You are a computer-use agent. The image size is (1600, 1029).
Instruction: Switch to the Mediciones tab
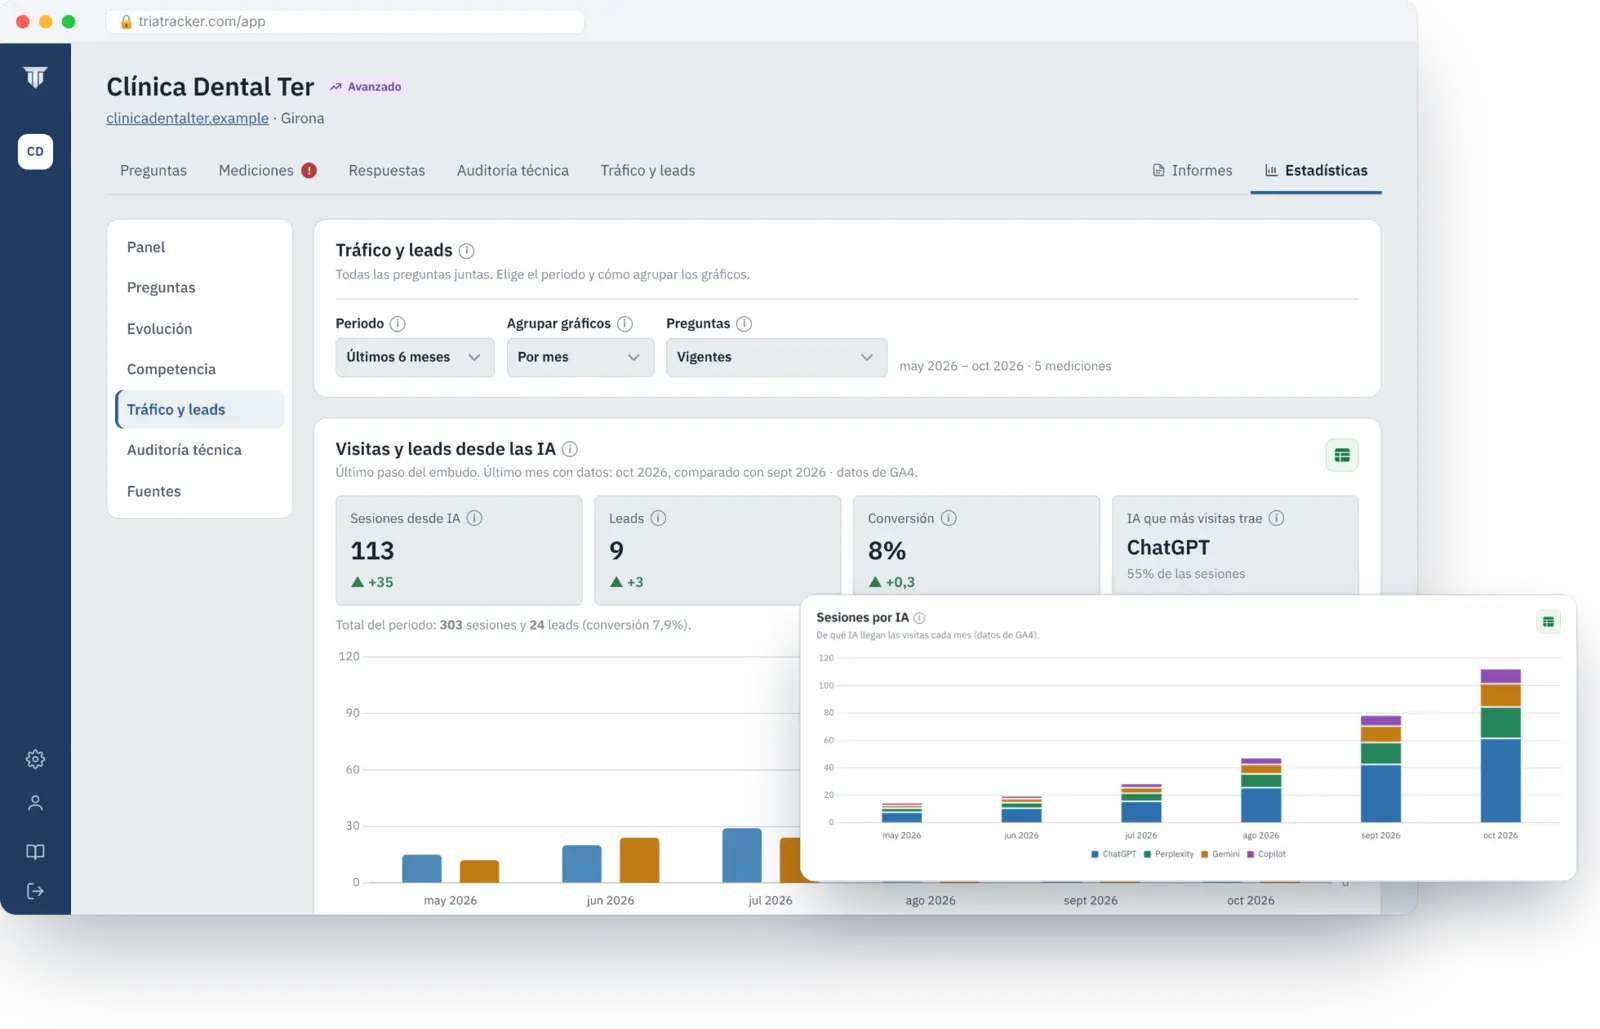tap(267, 170)
